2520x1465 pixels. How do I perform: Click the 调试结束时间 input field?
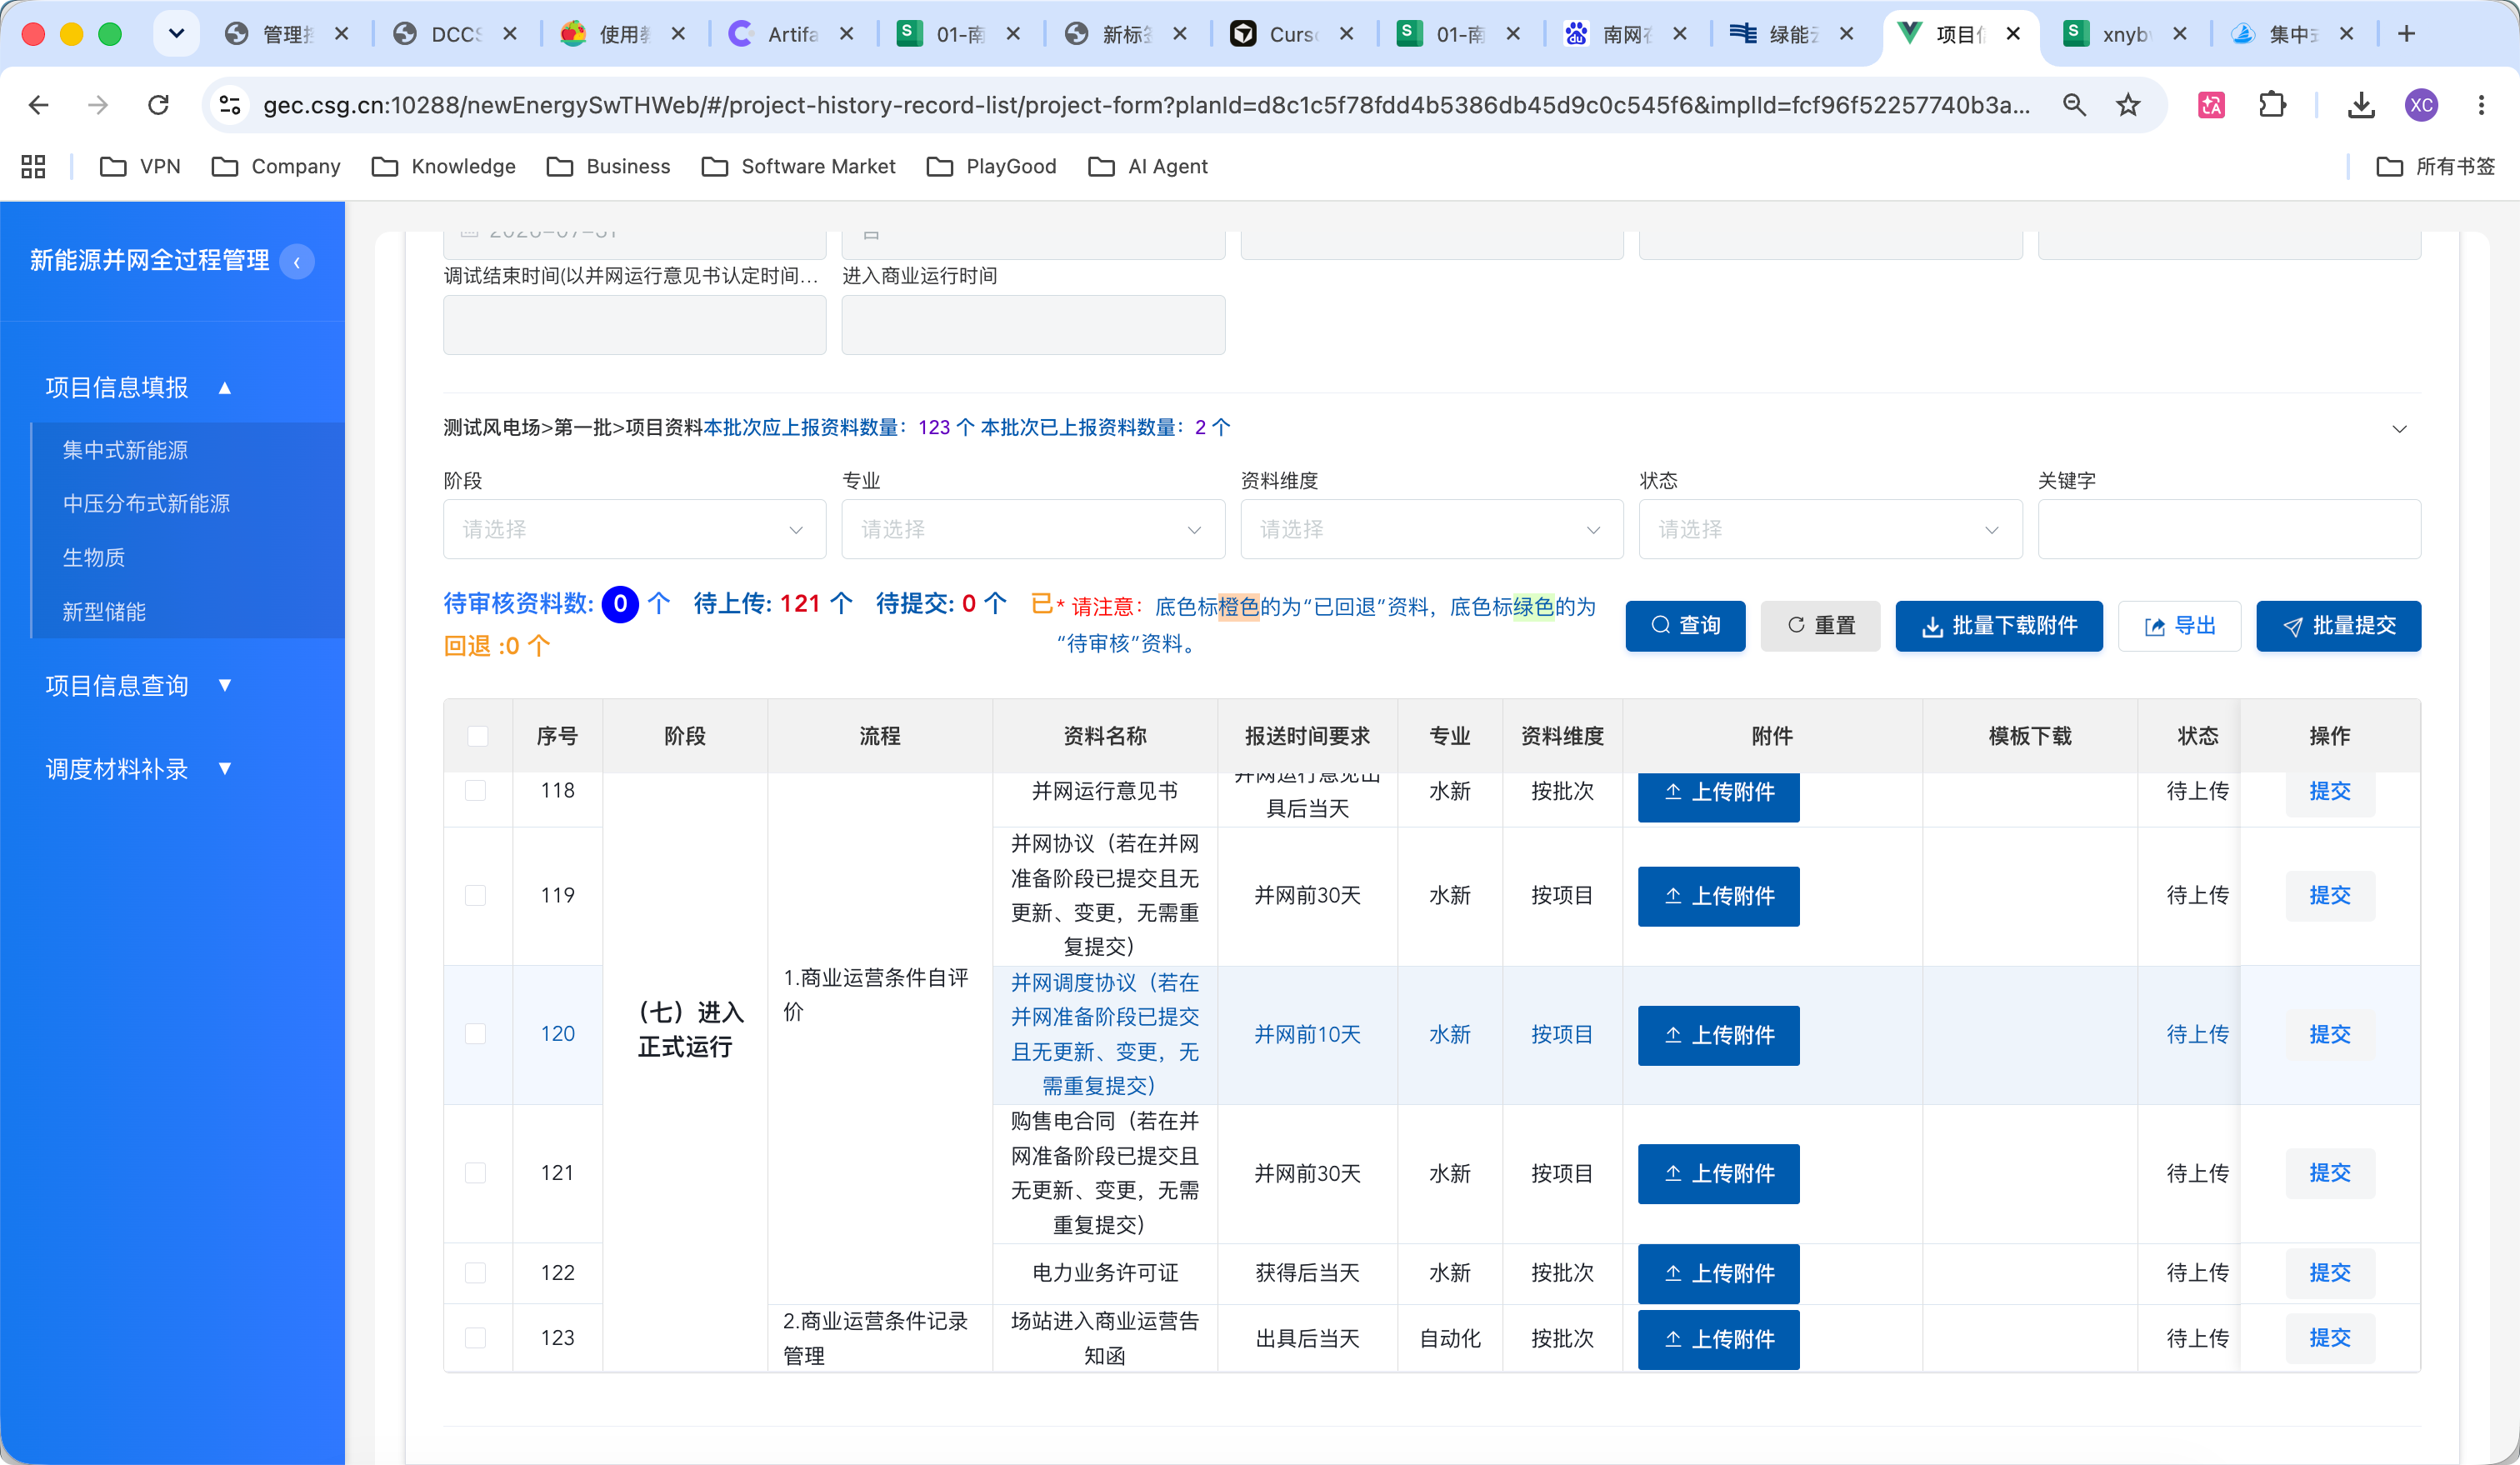pyautogui.click(x=634, y=324)
